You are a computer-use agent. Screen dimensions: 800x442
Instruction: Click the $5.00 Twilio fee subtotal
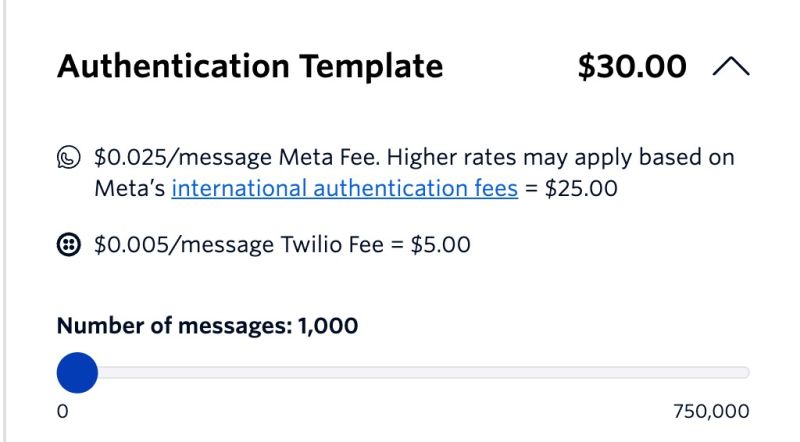(441, 243)
